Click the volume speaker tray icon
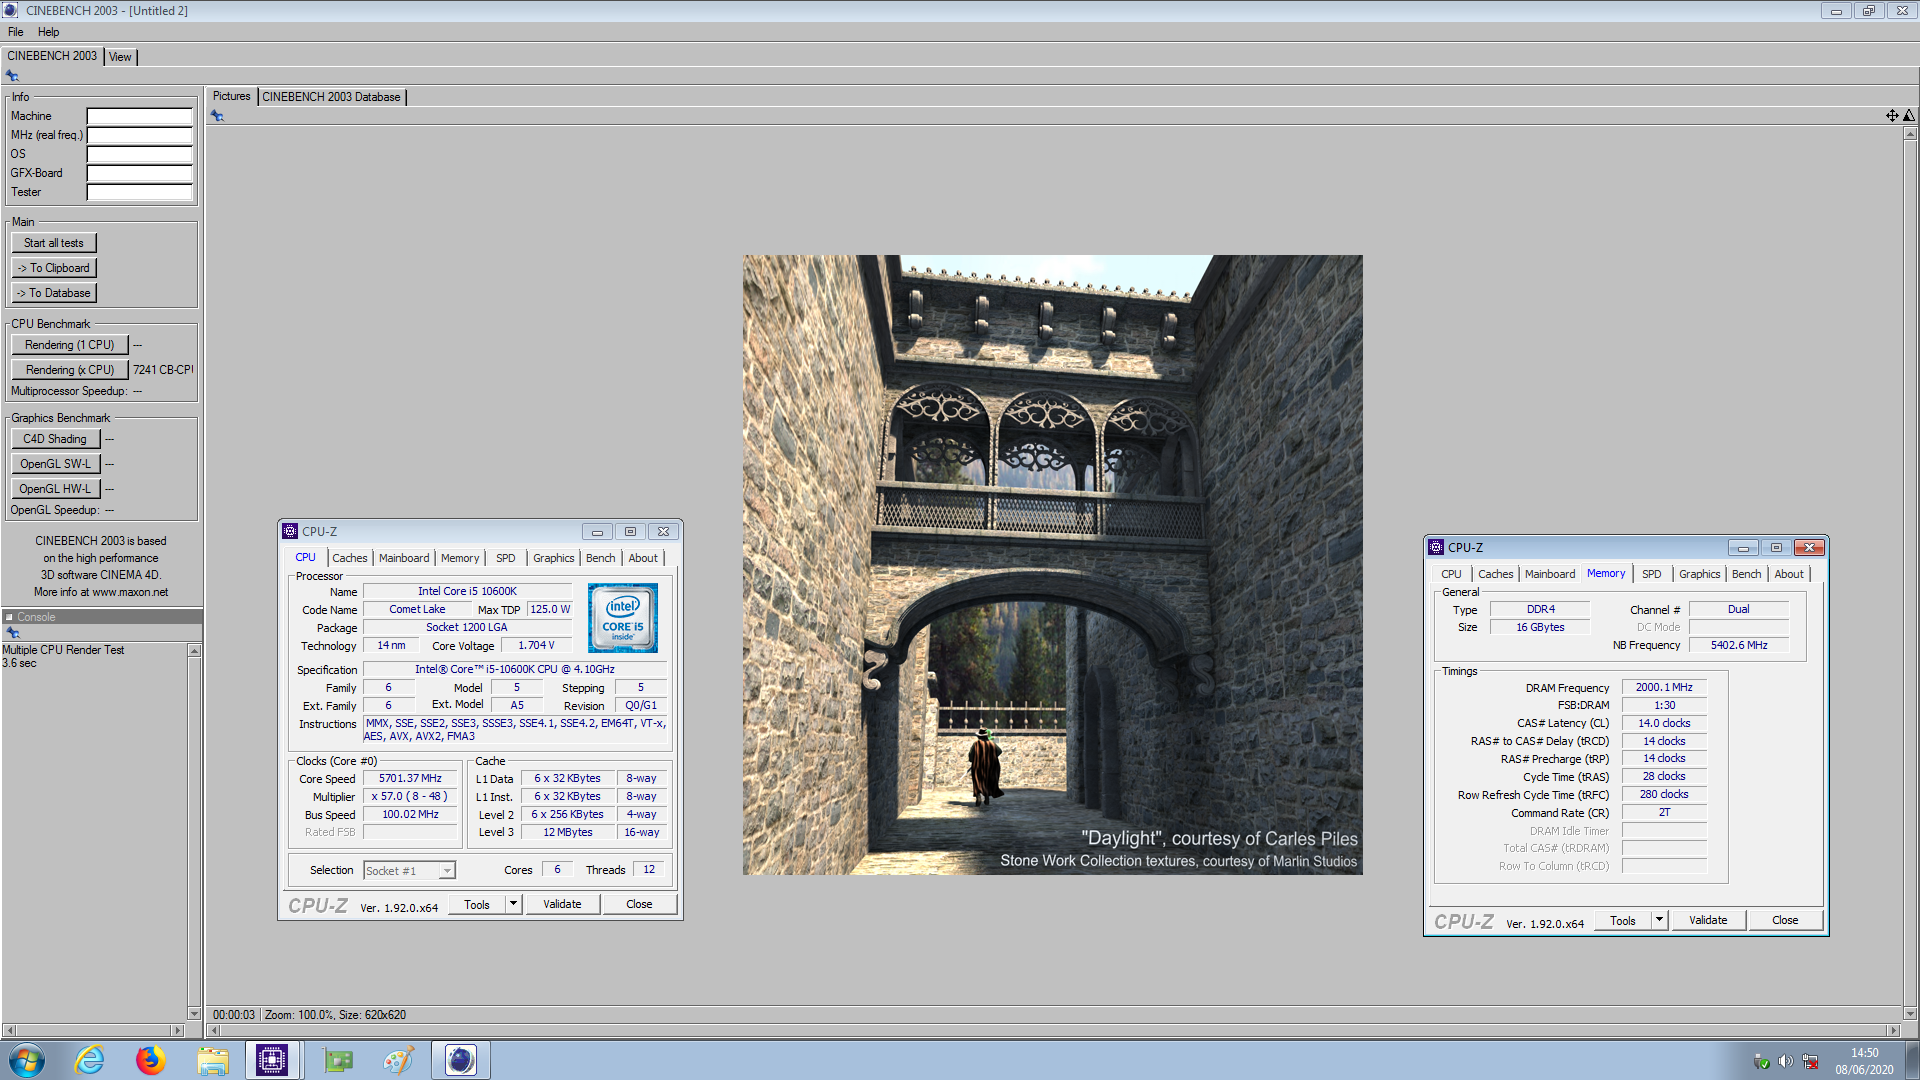Screen dimensions: 1920x1080 (1786, 1061)
